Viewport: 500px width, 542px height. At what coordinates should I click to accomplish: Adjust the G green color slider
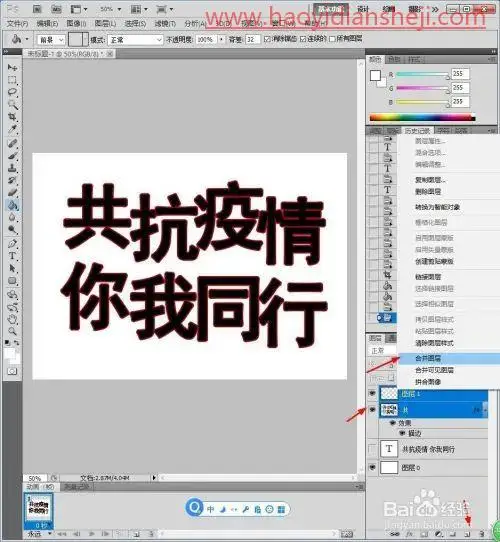pyautogui.click(x=423, y=88)
